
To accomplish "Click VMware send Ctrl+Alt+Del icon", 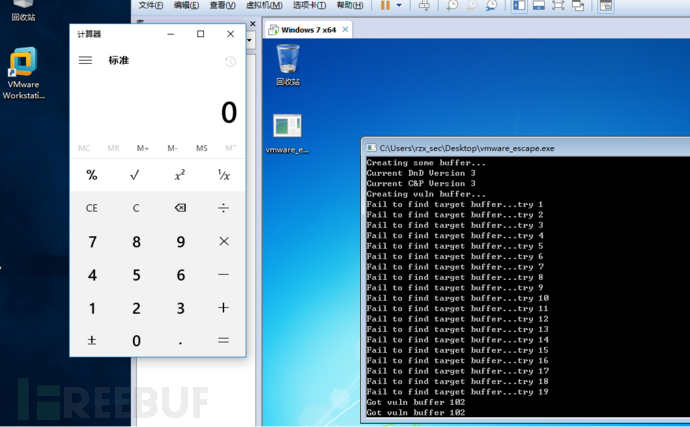I will click(424, 5).
